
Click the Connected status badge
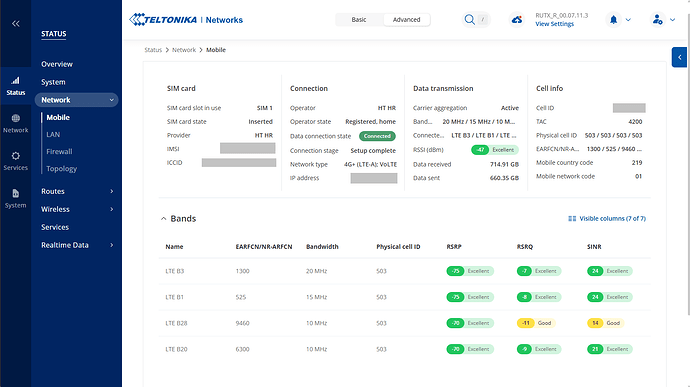(377, 136)
